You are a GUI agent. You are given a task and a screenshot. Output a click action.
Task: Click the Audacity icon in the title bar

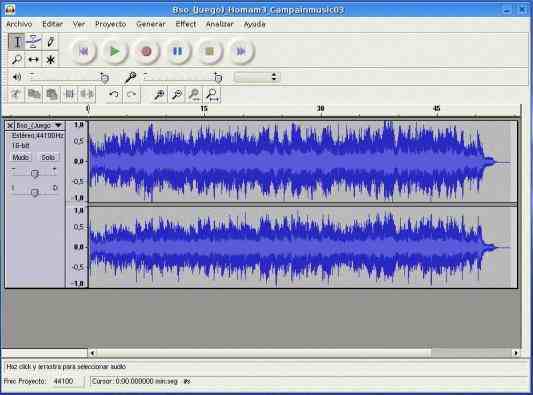pos(10,9)
